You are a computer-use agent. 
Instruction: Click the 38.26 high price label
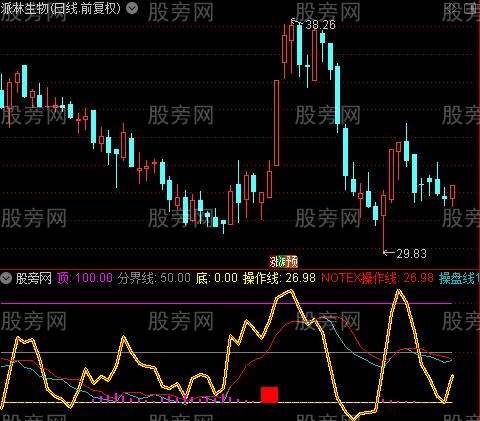(x=320, y=25)
